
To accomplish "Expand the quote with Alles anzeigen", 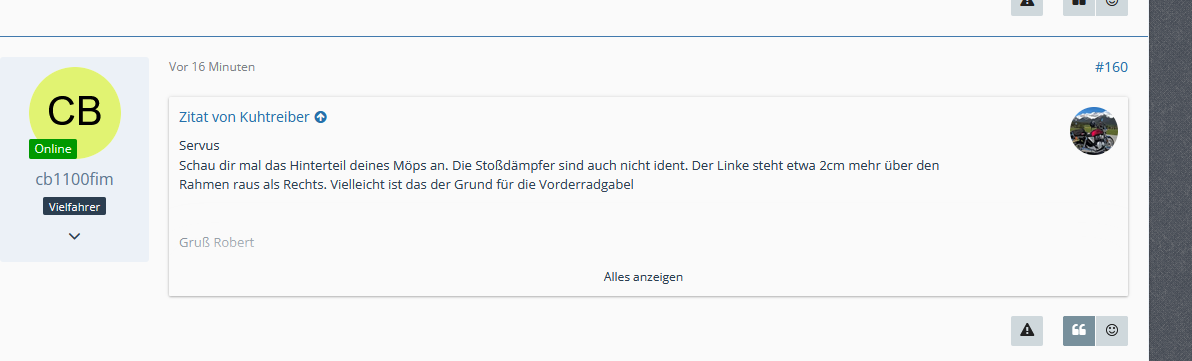I will 643,277.
